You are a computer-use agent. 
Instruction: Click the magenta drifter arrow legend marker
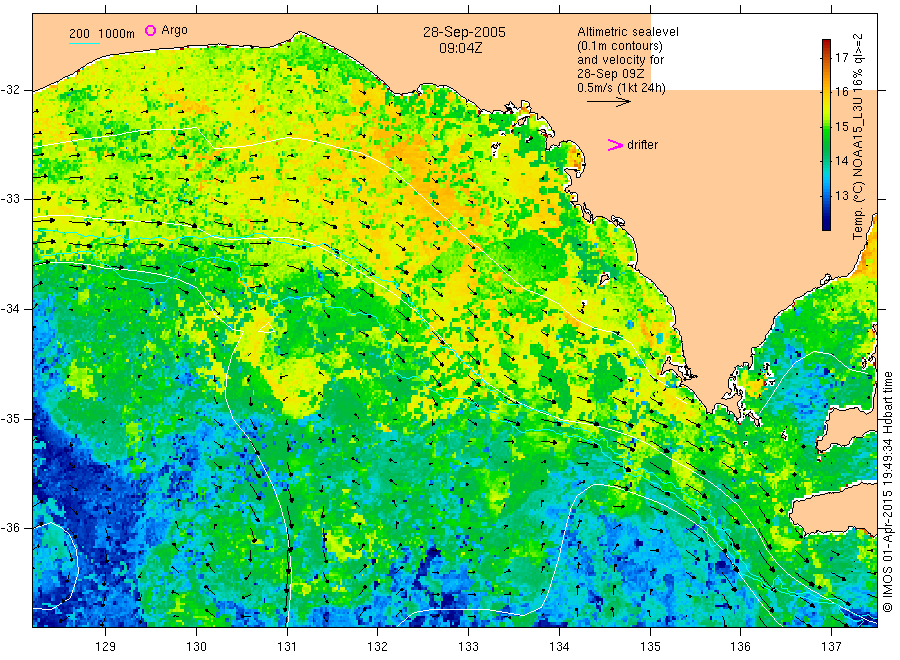tap(615, 145)
